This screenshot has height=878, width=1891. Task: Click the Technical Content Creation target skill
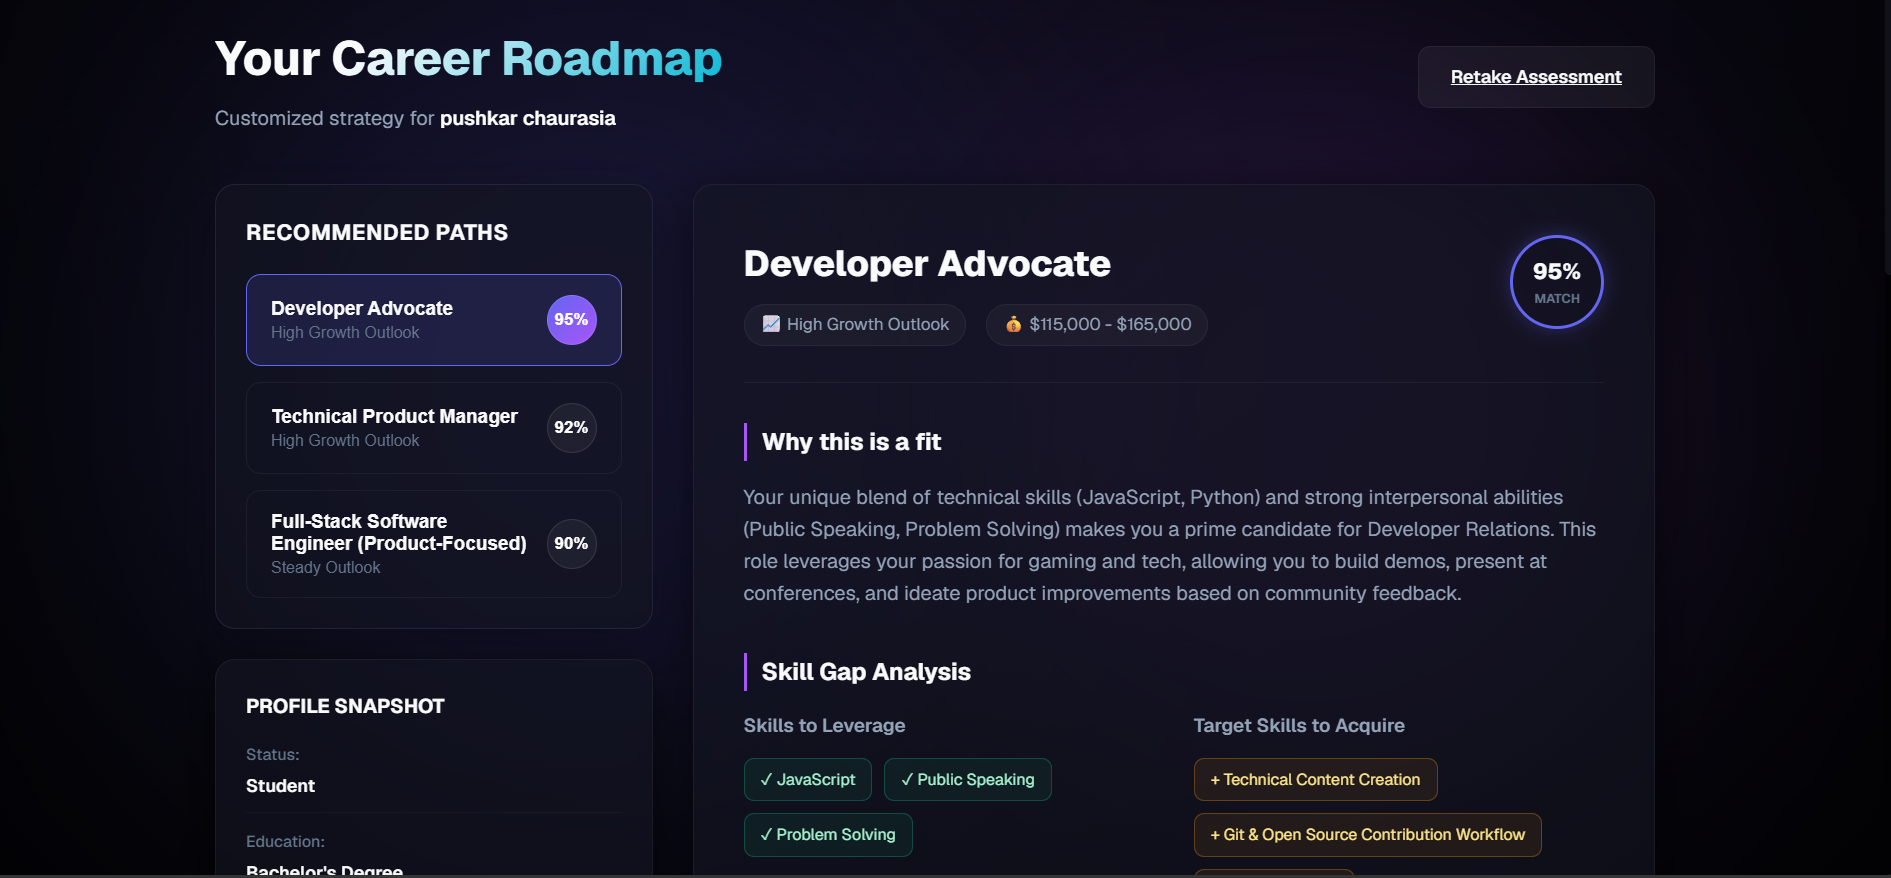point(1315,780)
